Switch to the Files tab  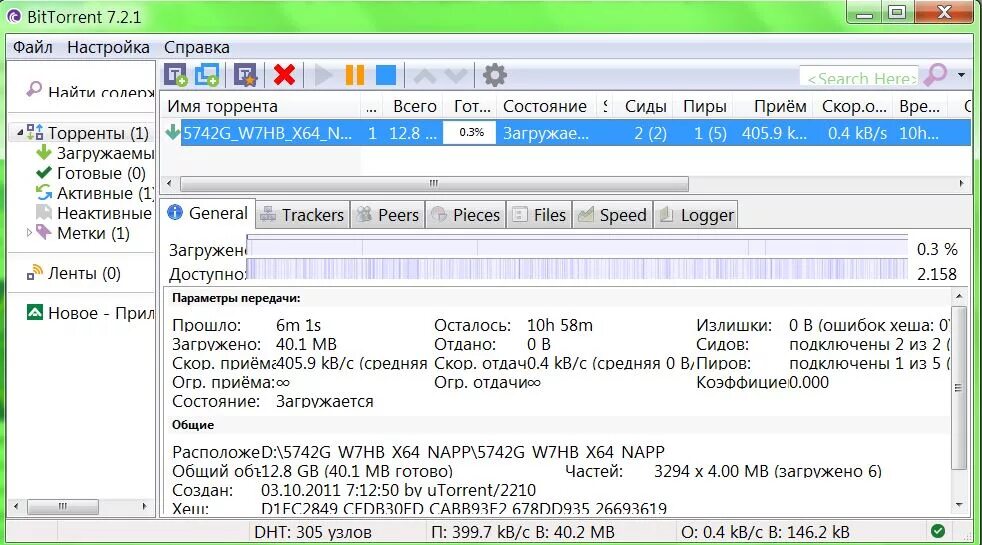pyautogui.click(x=539, y=215)
